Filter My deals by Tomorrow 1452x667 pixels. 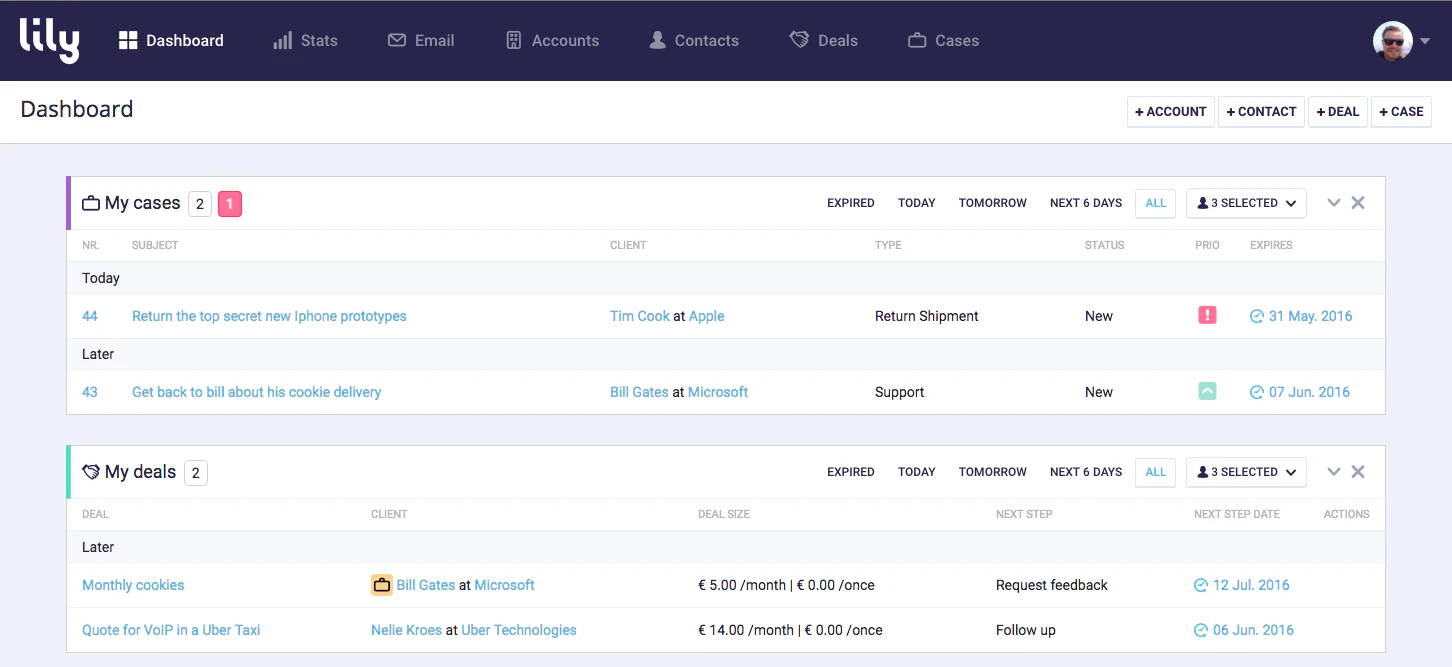click(993, 472)
